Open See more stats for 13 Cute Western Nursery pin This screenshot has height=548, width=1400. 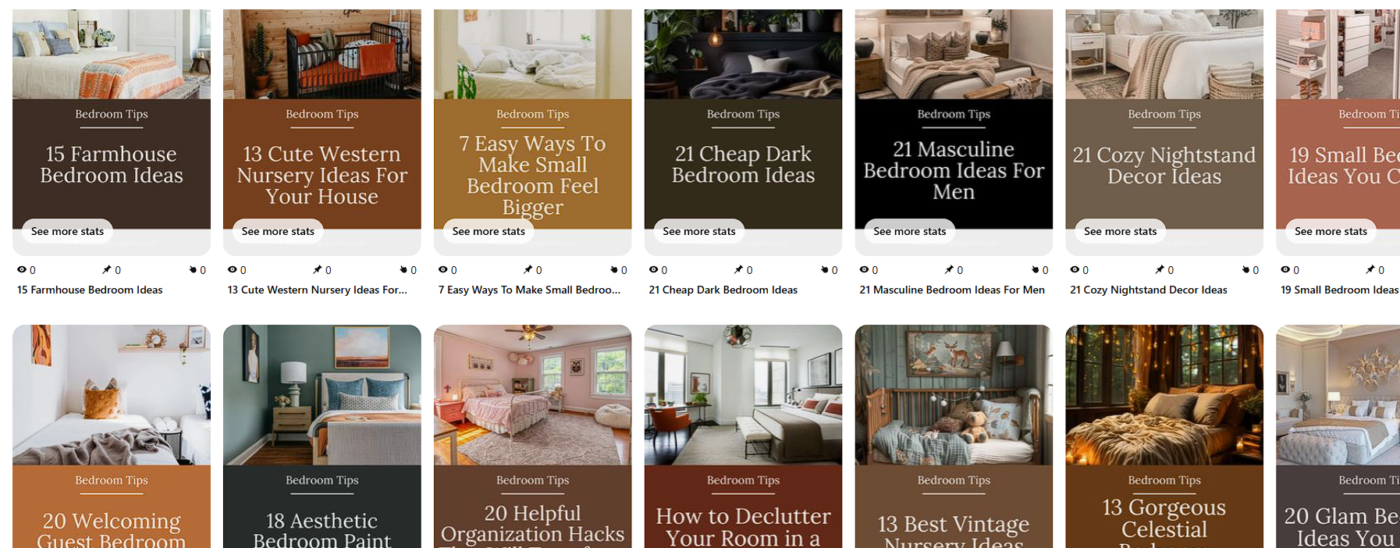[x=278, y=231]
